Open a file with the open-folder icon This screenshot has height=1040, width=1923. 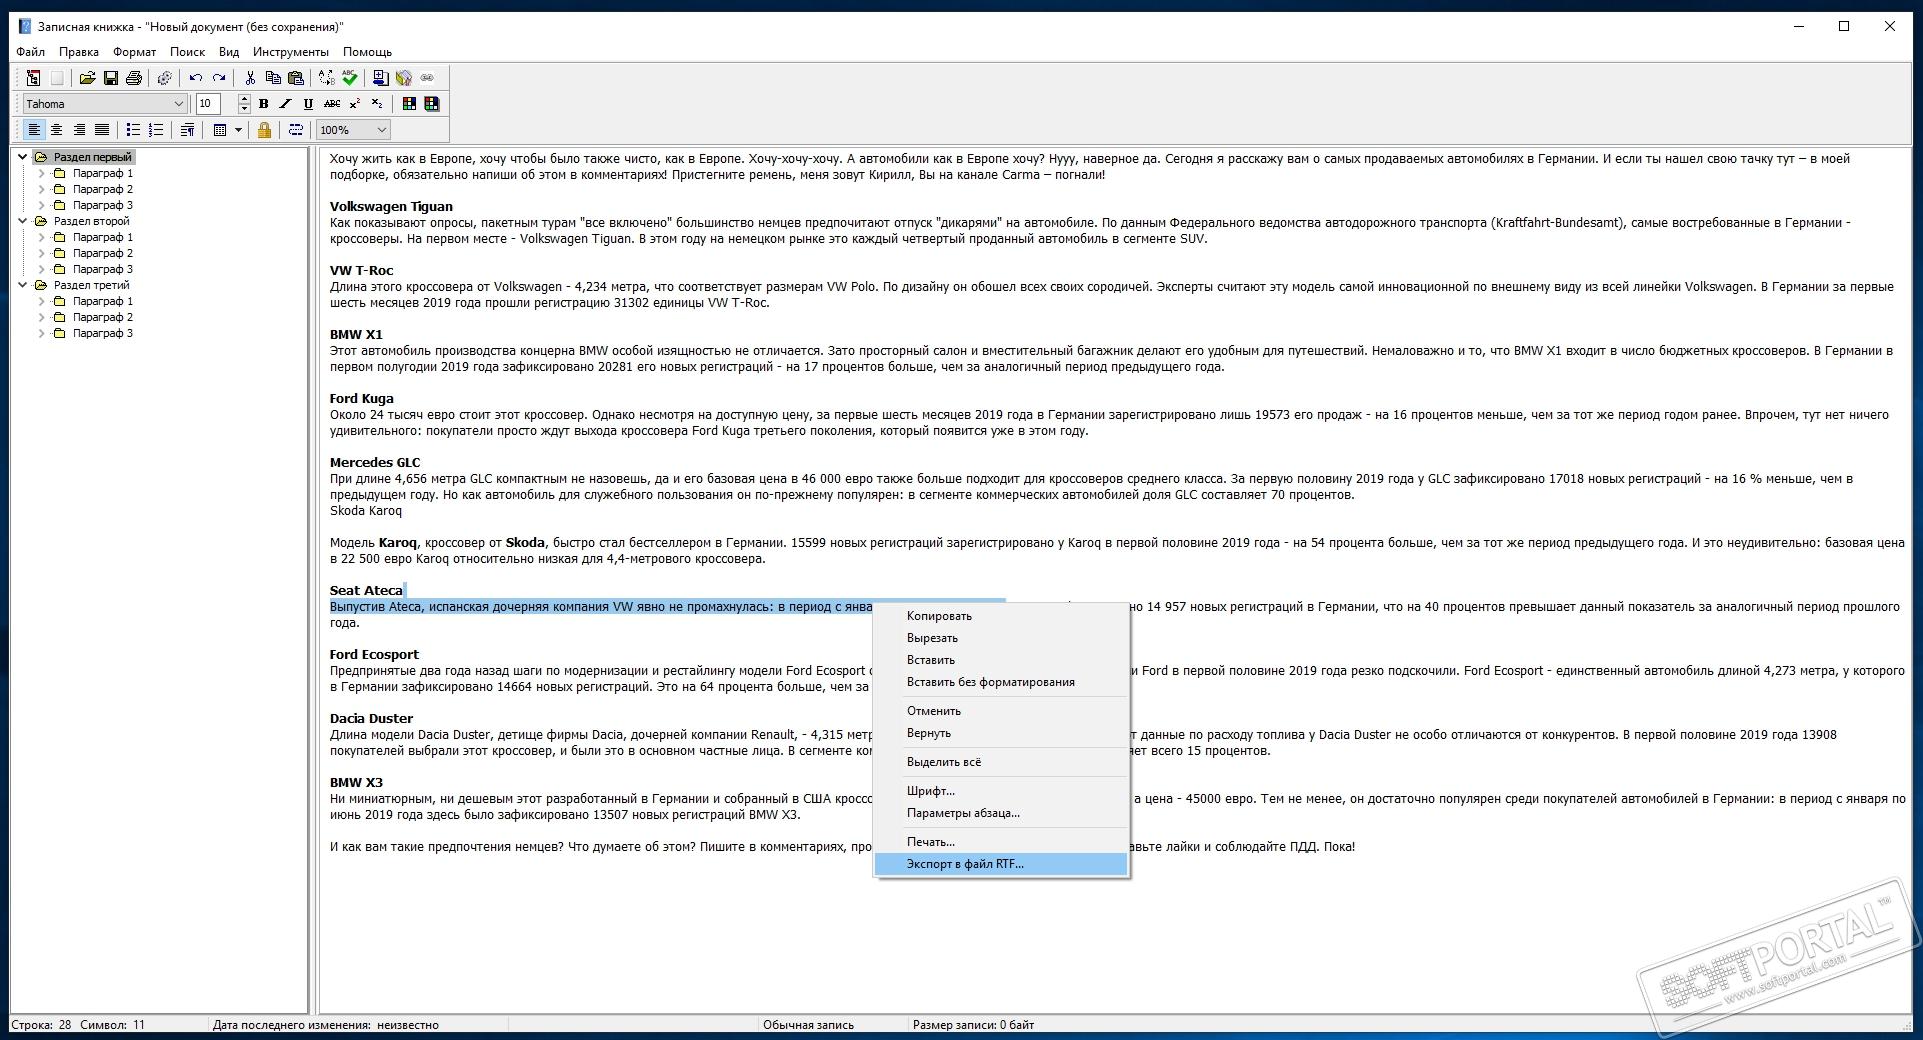87,77
